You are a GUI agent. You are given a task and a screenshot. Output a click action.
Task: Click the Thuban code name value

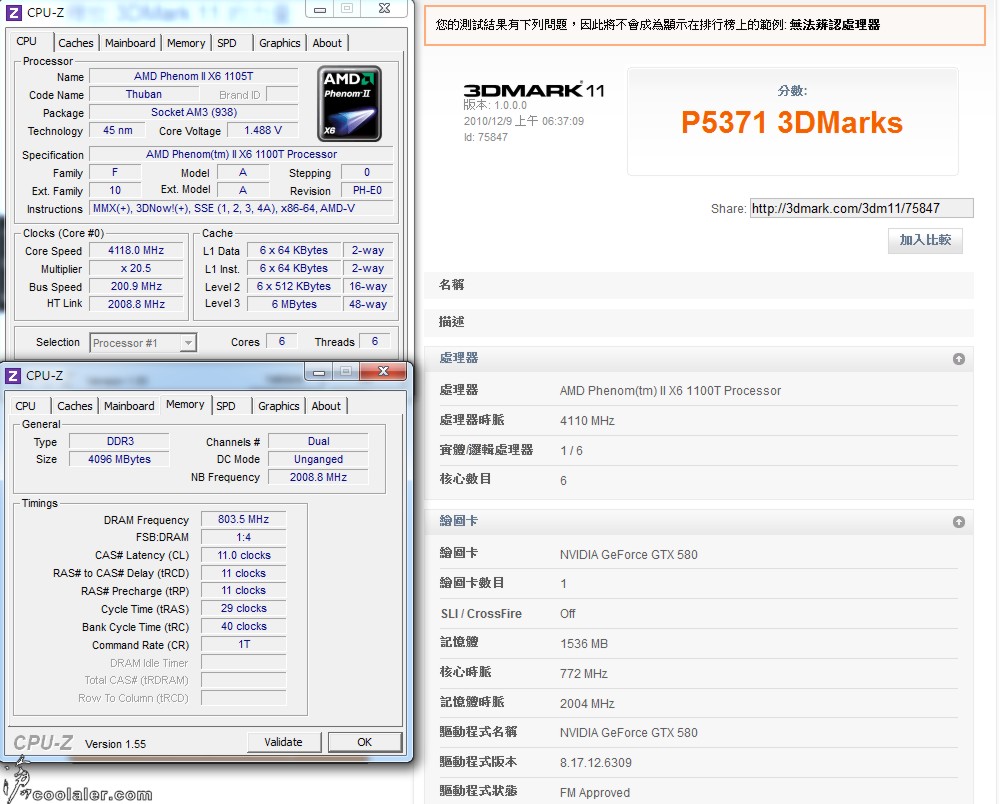[144, 94]
